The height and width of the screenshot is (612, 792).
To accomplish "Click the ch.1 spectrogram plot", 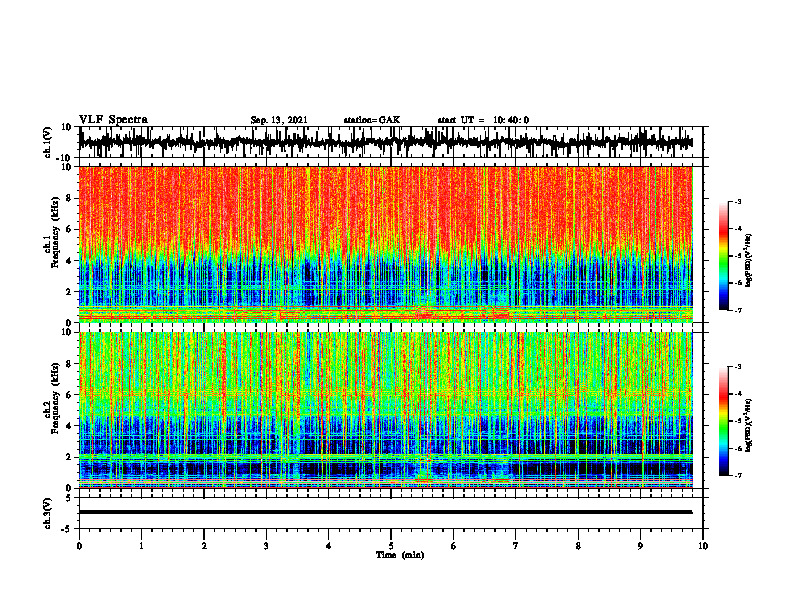I will (386, 244).
